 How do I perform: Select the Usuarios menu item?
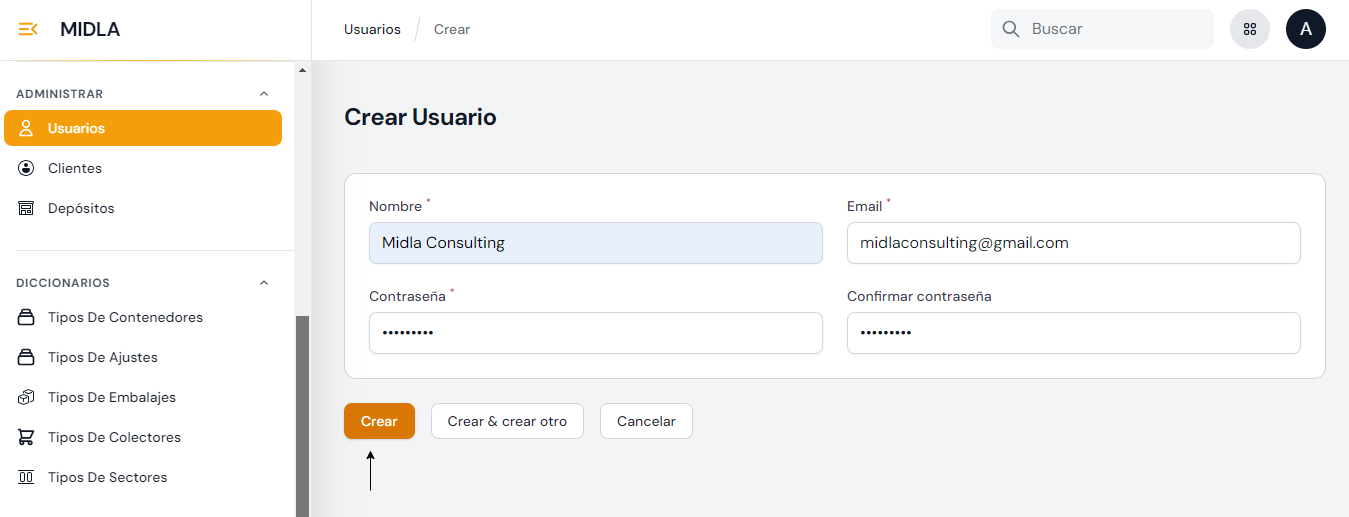tap(143, 128)
